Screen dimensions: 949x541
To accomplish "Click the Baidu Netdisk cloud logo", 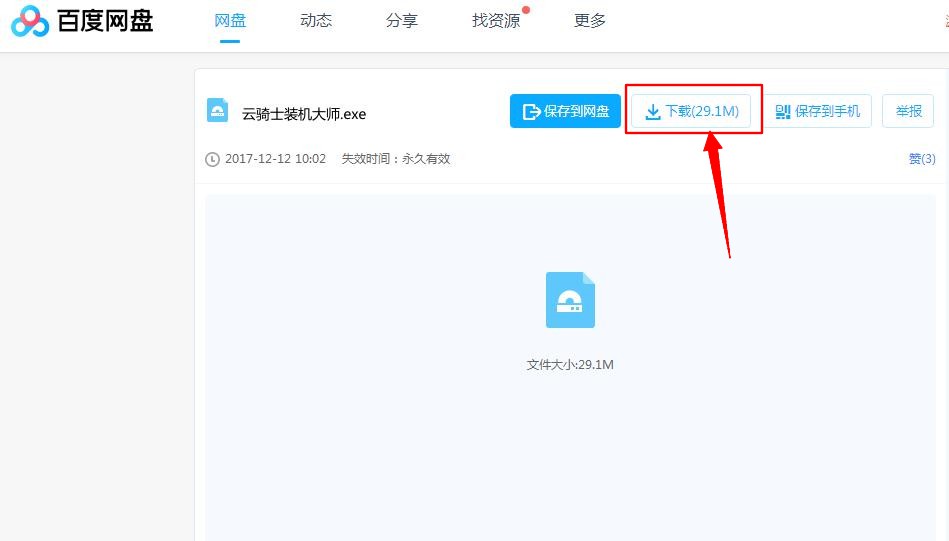I will click(30, 21).
